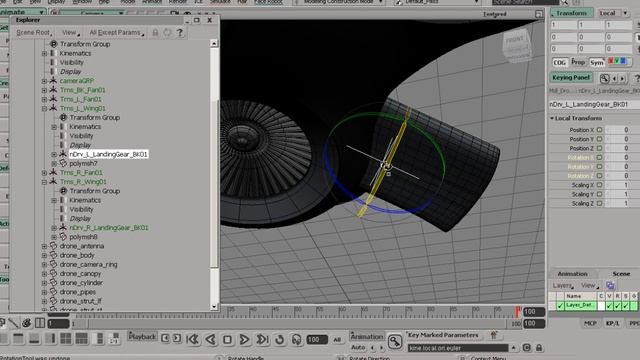Viewport: 640px width, 360px height.
Task: Click Key Marked Parameters button
Action: pyautogui.click(x=443, y=335)
